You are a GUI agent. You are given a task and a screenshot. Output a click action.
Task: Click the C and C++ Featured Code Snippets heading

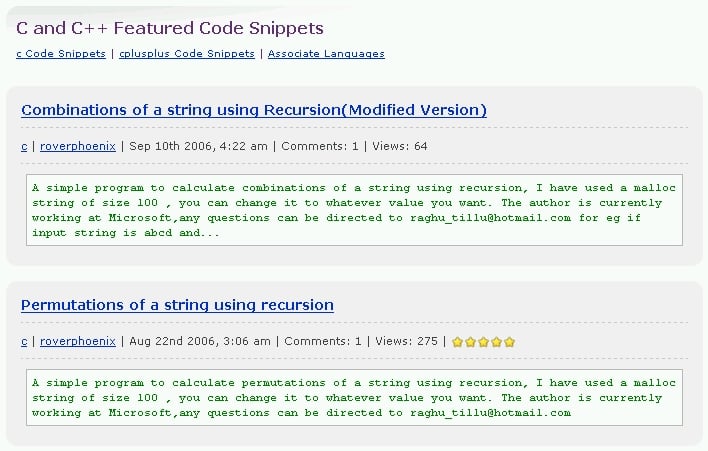170,28
